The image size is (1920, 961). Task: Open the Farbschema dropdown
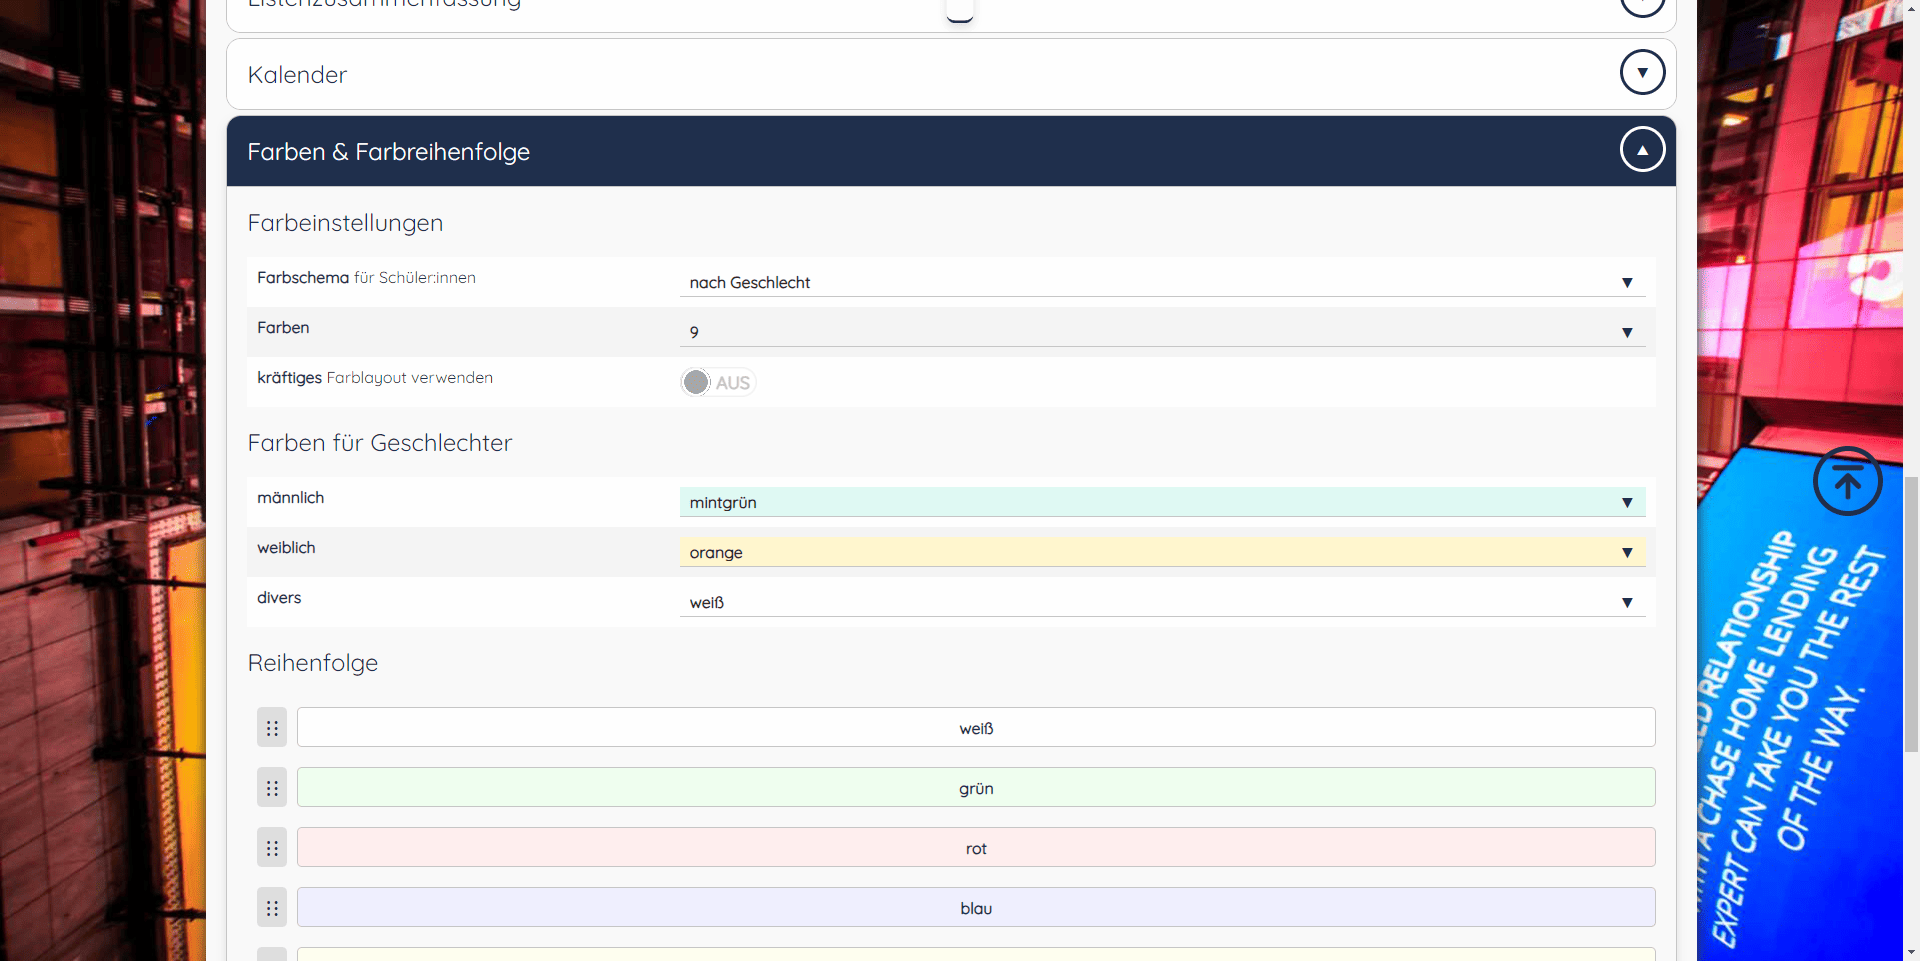point(1162,282)
